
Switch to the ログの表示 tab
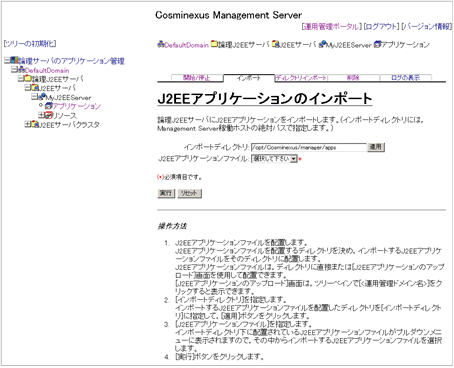coord(405,78)
